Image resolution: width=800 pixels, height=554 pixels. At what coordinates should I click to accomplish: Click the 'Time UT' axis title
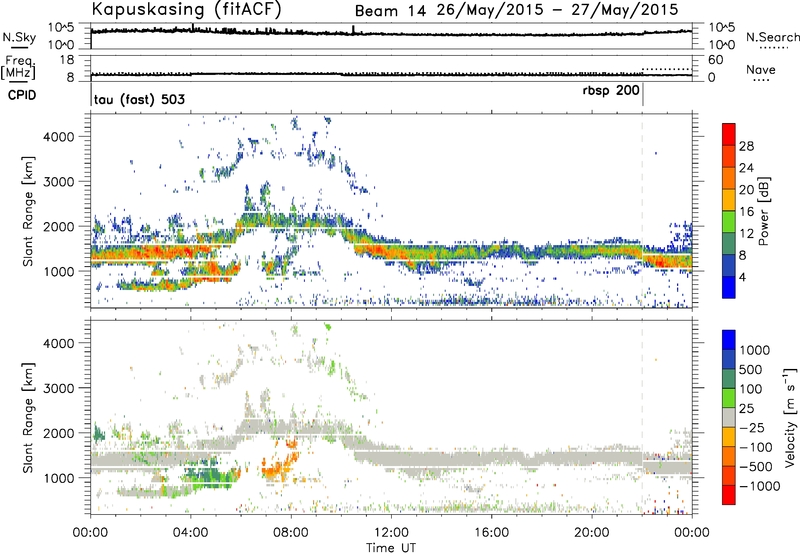[x=391, y=548]
